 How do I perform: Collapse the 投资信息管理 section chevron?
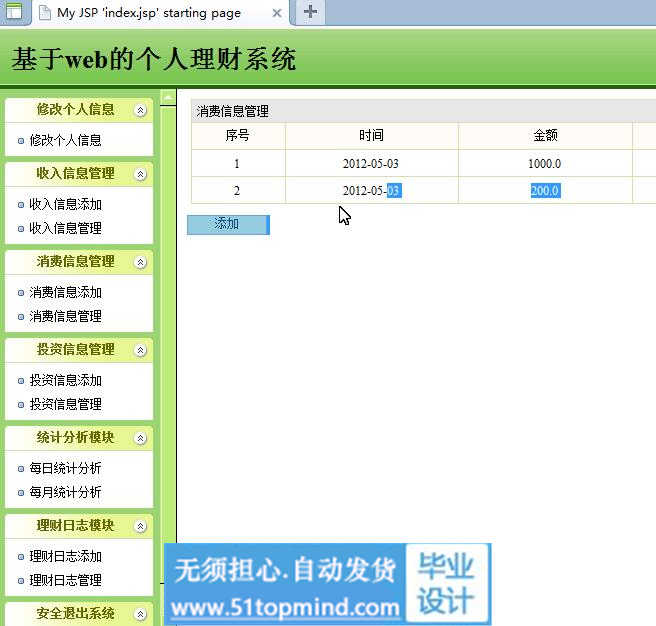point(141,350)
